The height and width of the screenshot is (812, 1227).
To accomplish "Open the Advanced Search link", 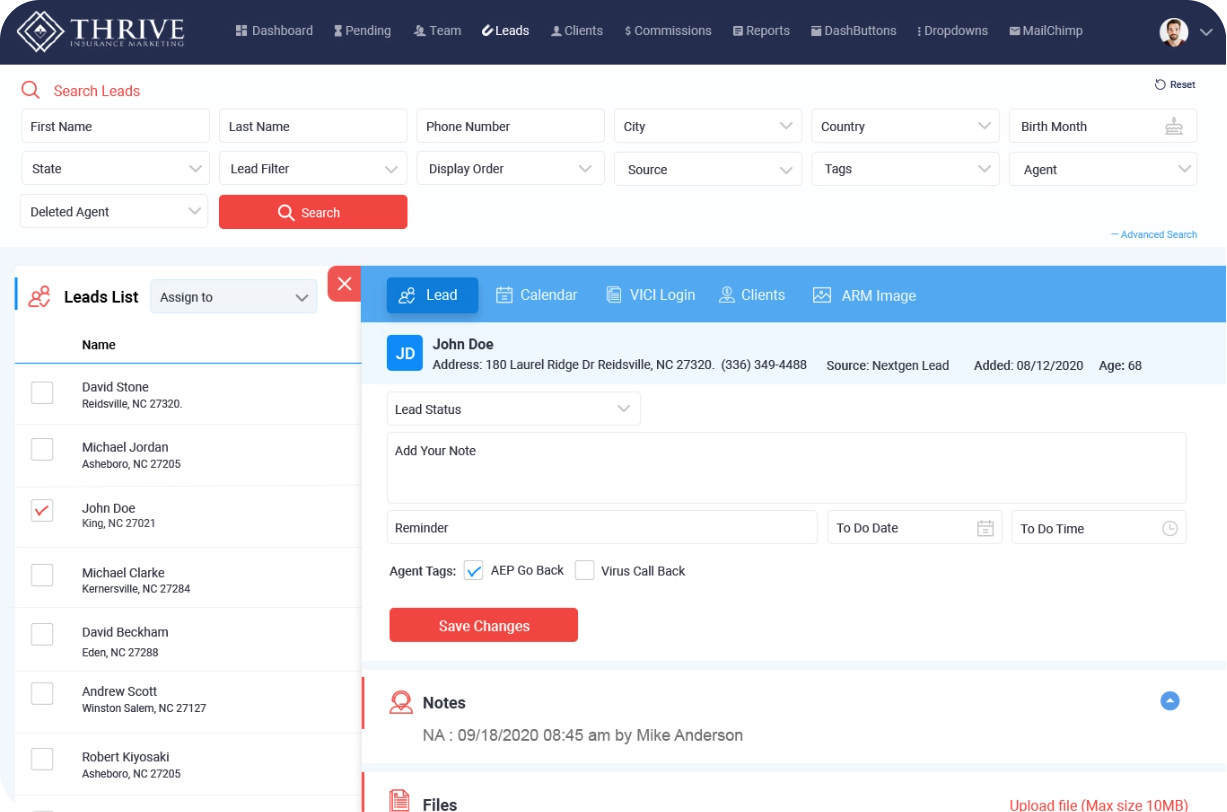I will click(x=1154, y=234).
